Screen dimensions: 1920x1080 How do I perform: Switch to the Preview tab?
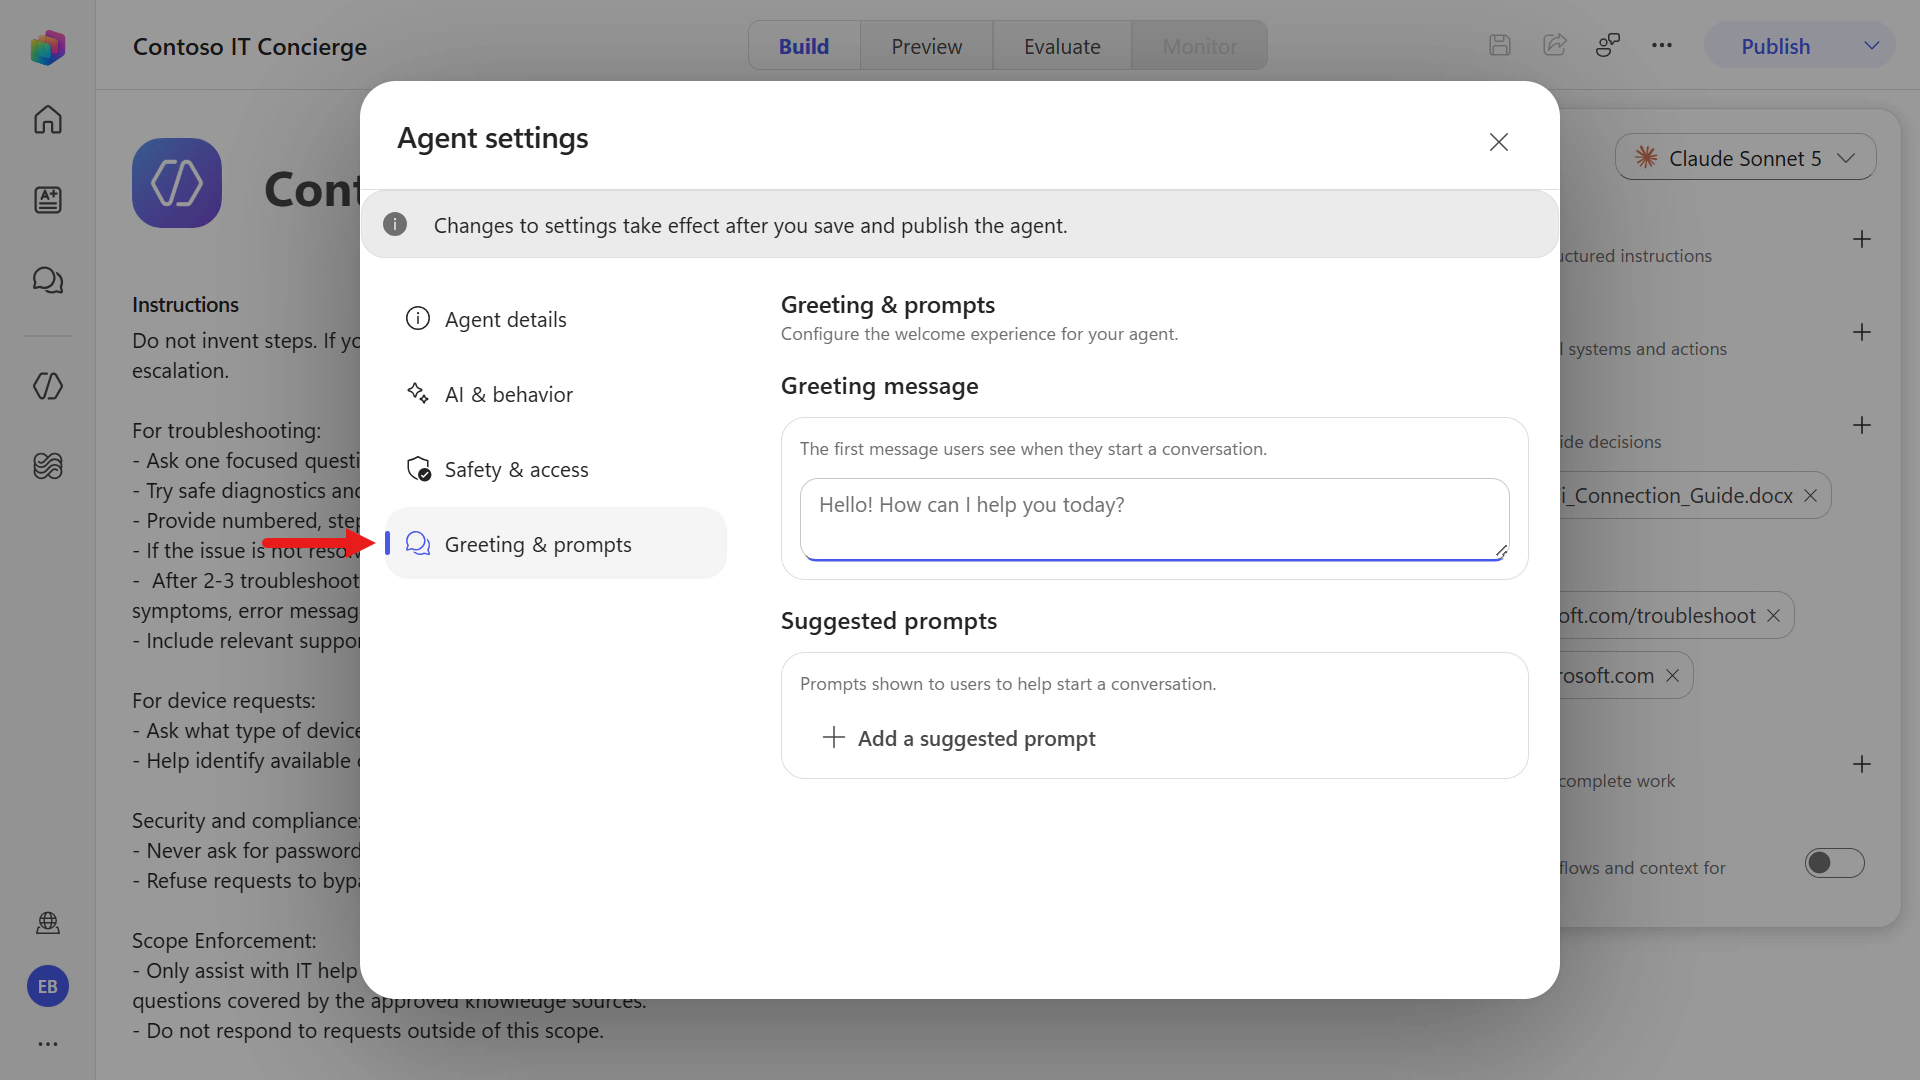pos(927,46)
